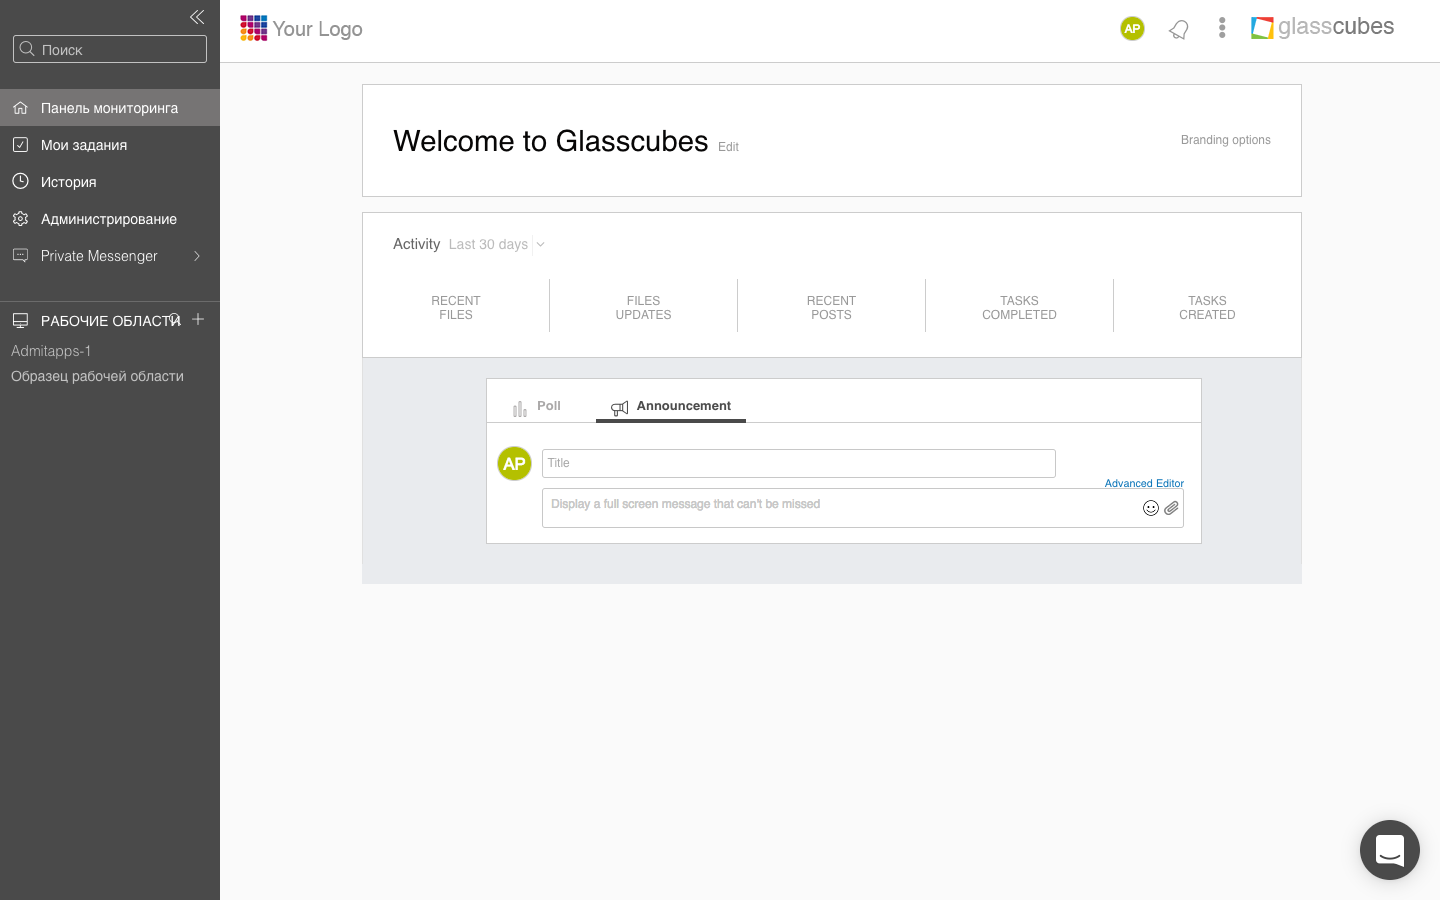The width and height of the screenshot is (1440, 900).
Task: Click the Welcome to Glasscubes heading
Action: 551,141
